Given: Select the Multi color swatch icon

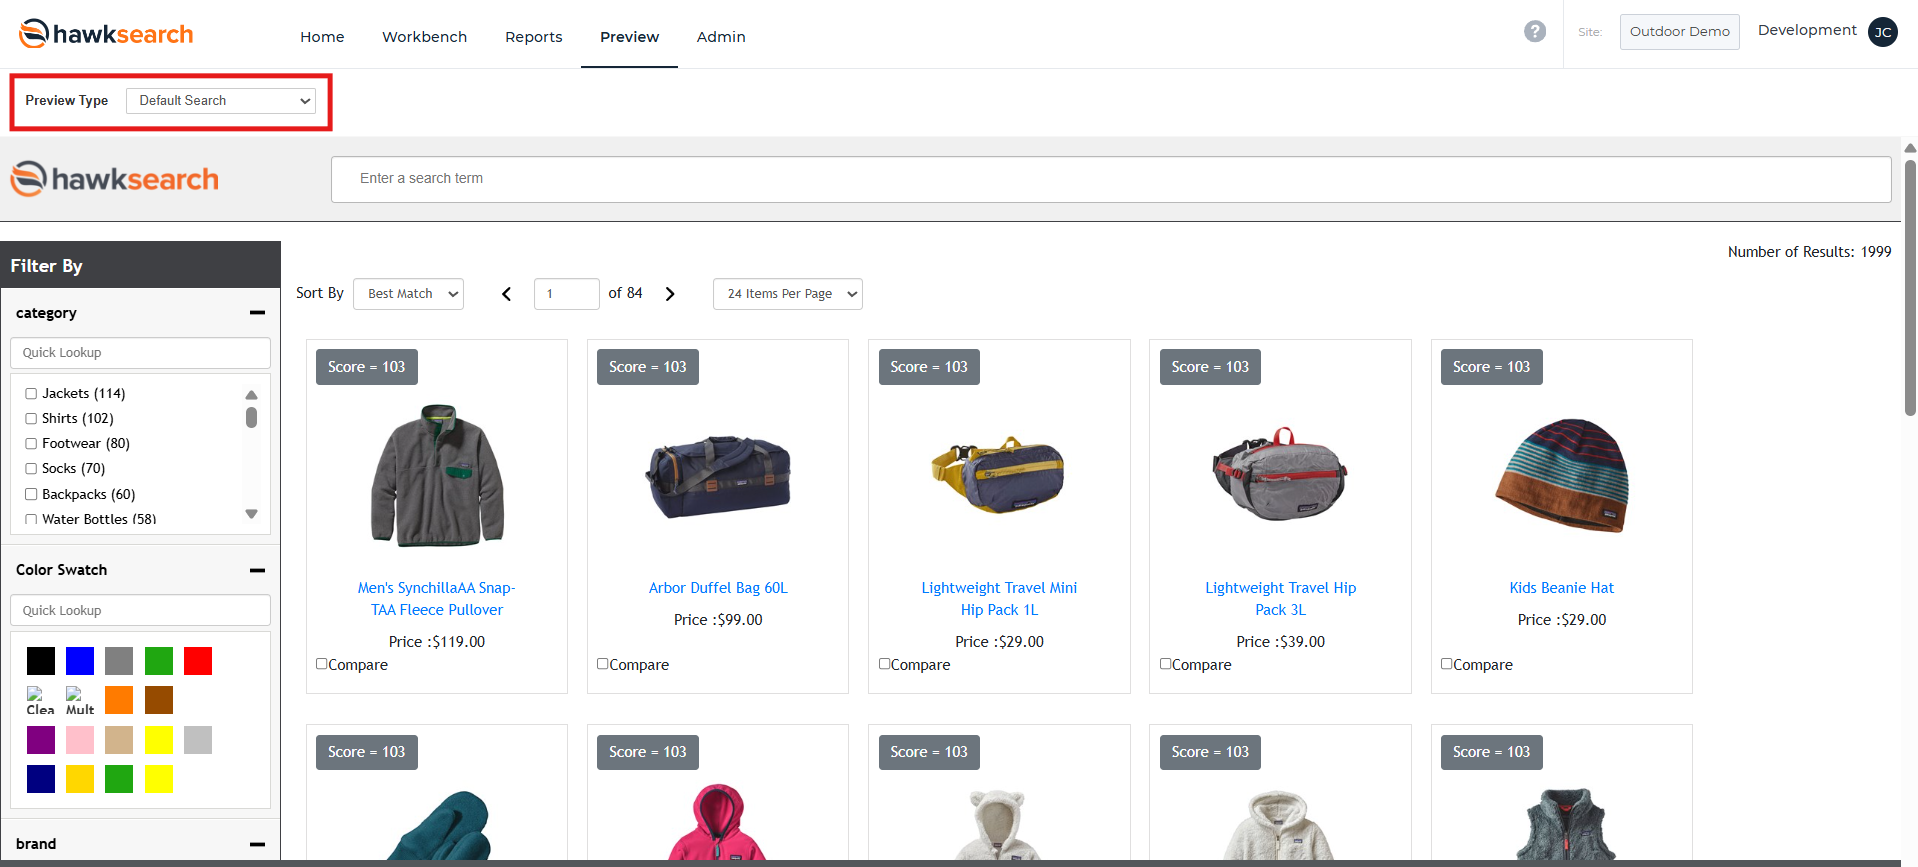Looking at the screenshot, I should (x=80, y=700).
